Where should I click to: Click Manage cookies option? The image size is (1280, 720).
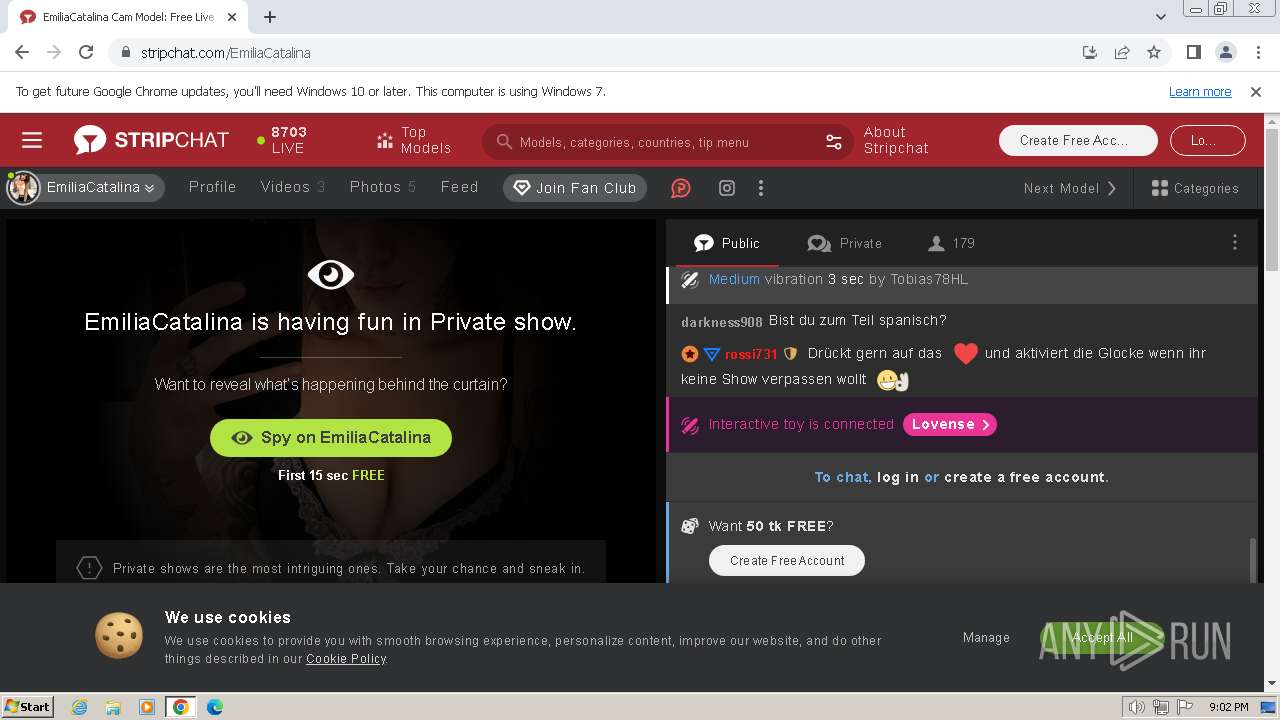point(986,637)
